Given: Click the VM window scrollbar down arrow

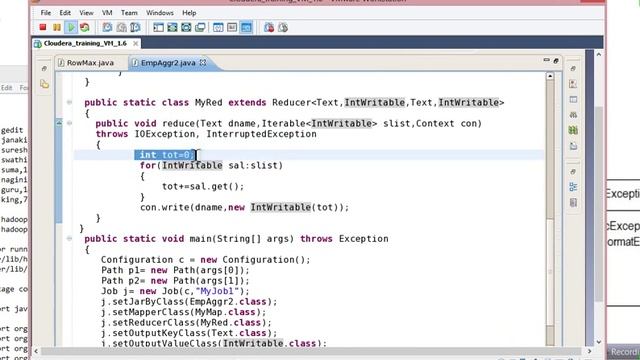Looking at the screenshot, I should (599, 342).
